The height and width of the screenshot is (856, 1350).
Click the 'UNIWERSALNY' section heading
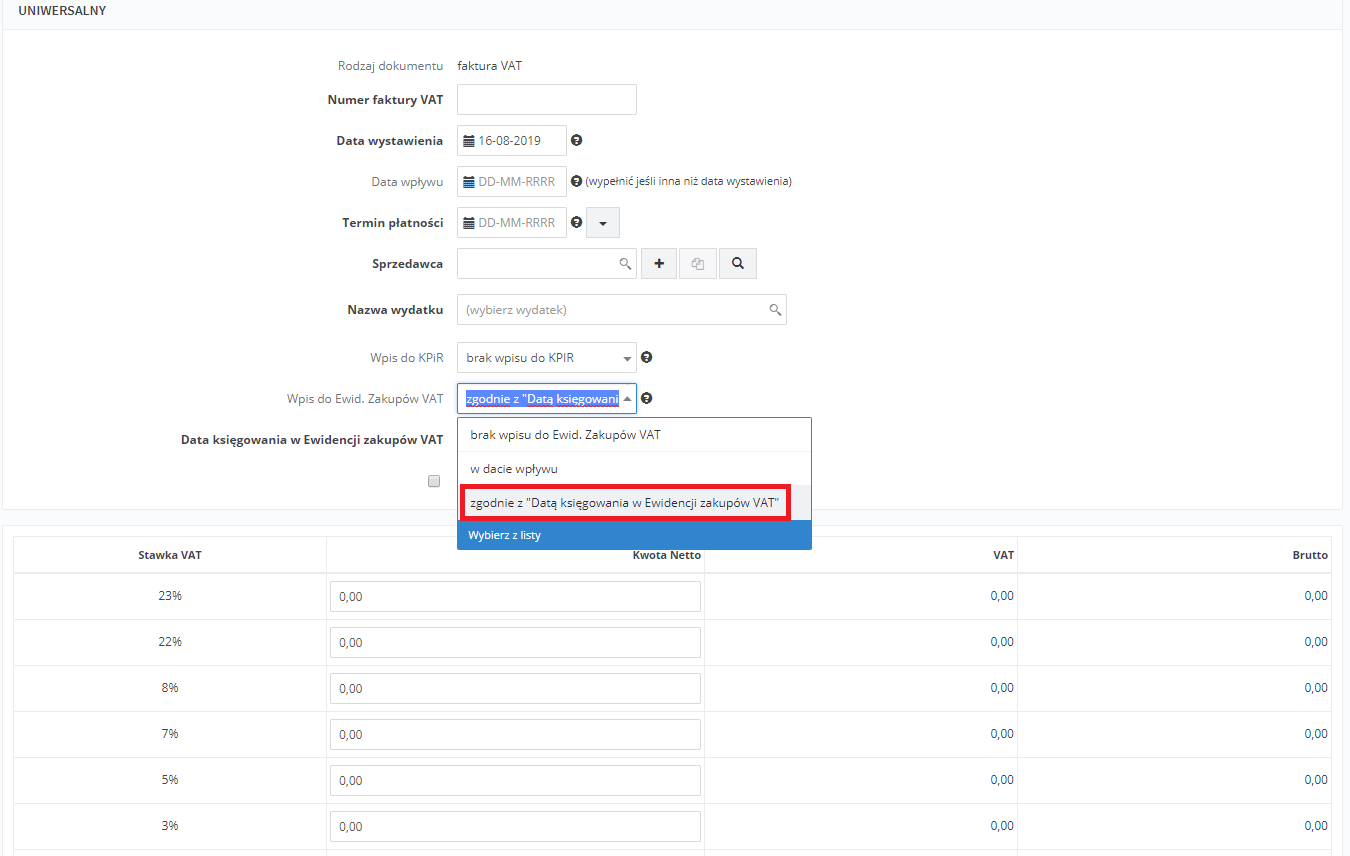pos(63,11)
